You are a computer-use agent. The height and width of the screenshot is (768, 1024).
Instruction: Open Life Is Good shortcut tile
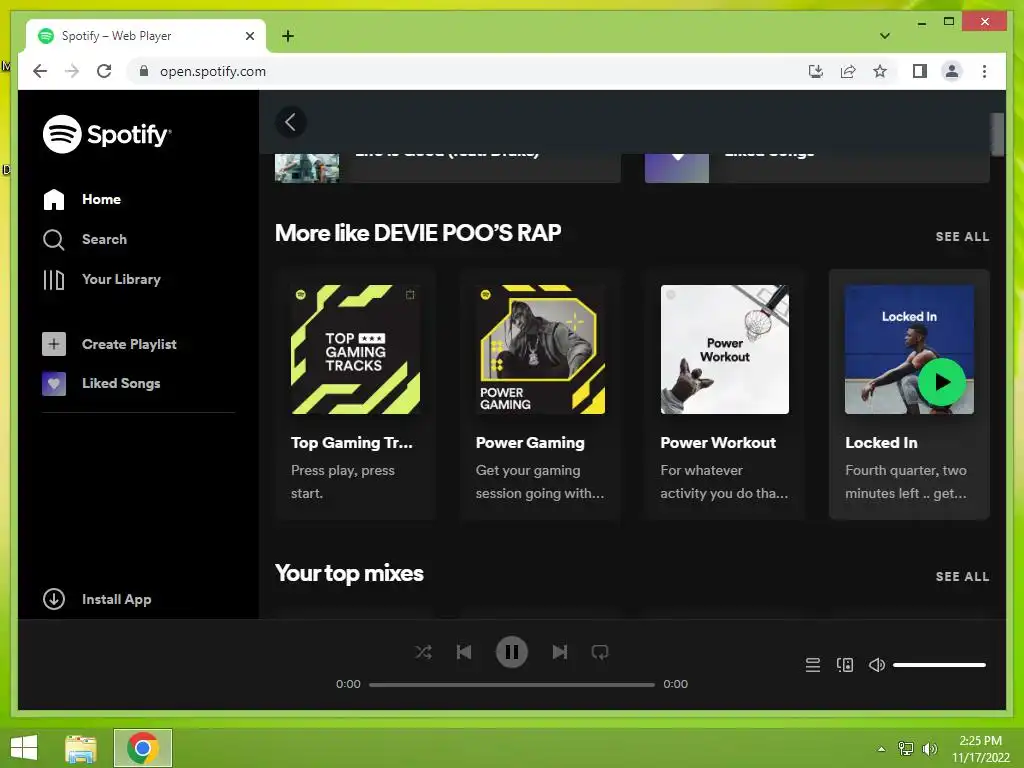(447, 168)
